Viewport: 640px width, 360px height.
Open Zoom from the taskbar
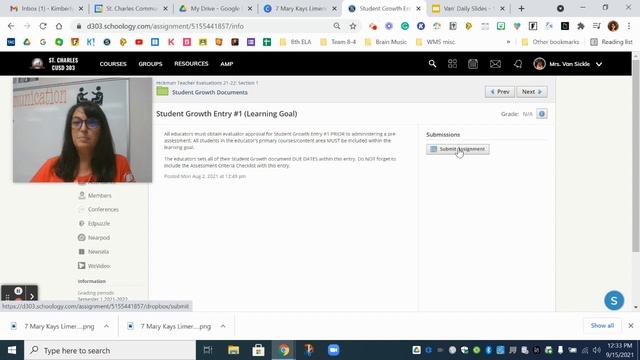tap(333, 350)
